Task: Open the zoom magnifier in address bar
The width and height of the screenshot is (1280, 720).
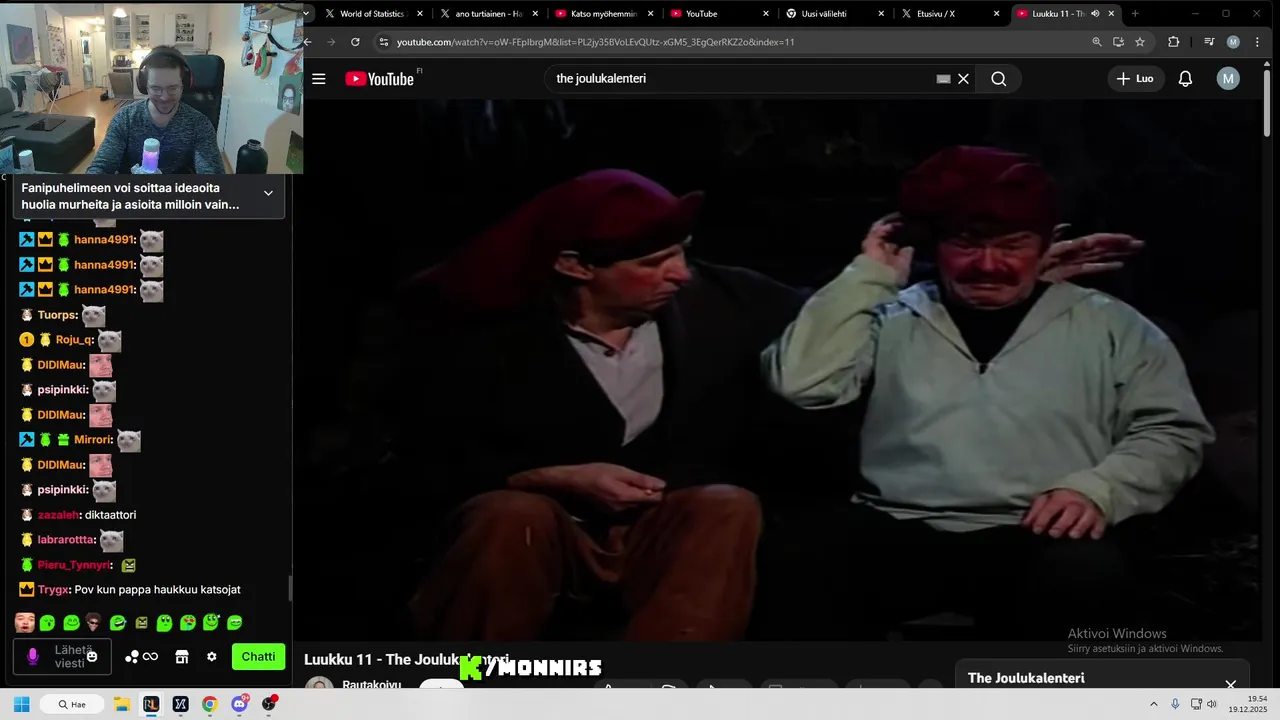Action: coord(1097,42)
